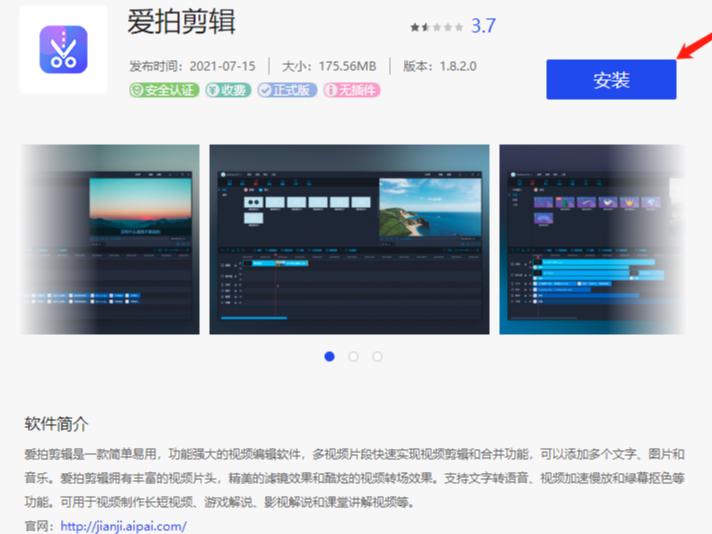Image resolution: width=712 pixels, height=534 pixels.
Task: Click the 爱拍剪辑 scissors app icon
Action: coord(64,49)
